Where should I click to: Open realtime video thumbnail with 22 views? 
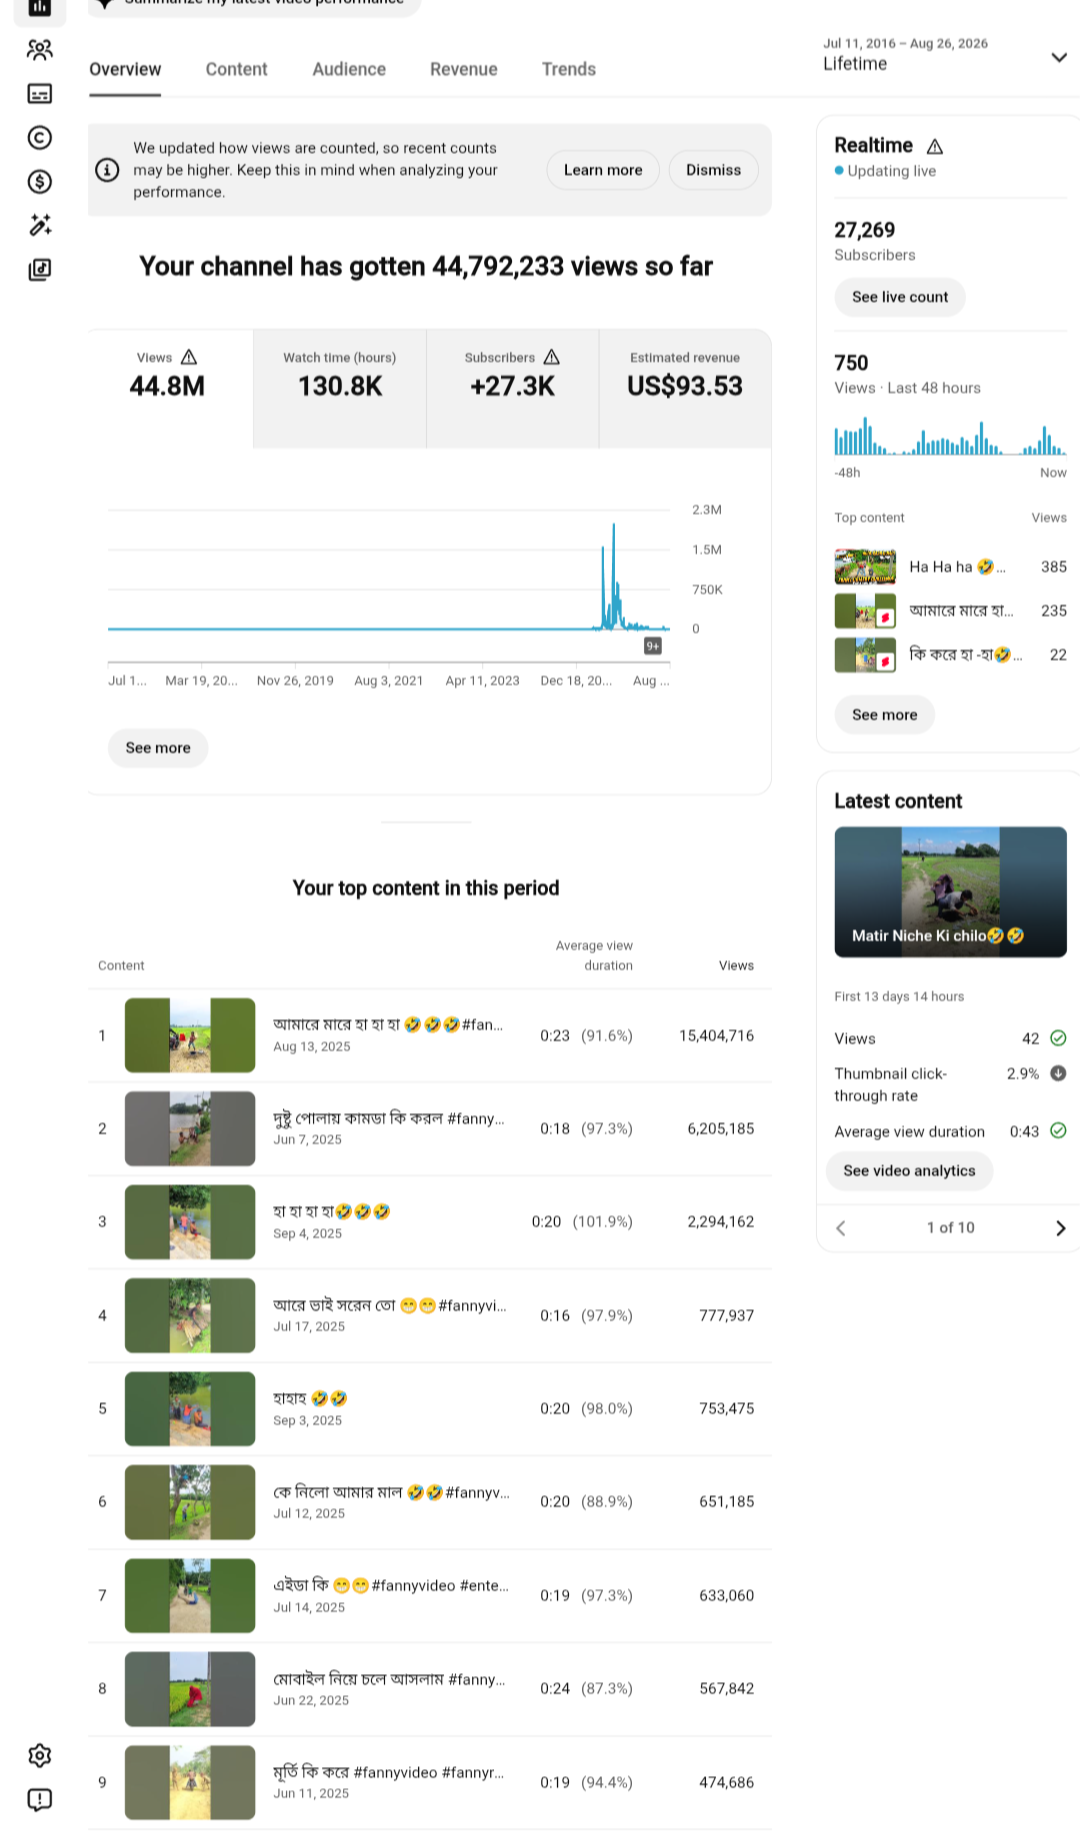(x=865, y=655)
